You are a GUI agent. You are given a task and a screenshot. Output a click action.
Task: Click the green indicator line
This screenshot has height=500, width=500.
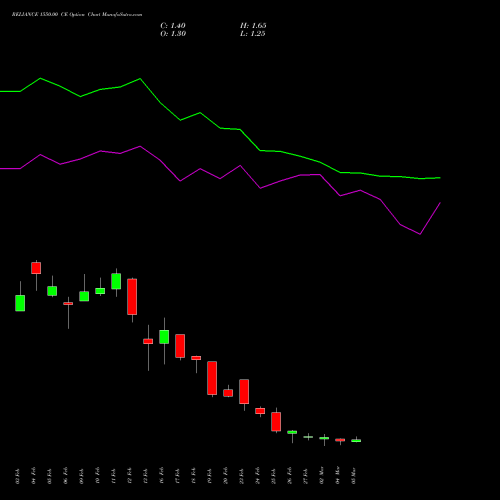[x=220, y=128]
